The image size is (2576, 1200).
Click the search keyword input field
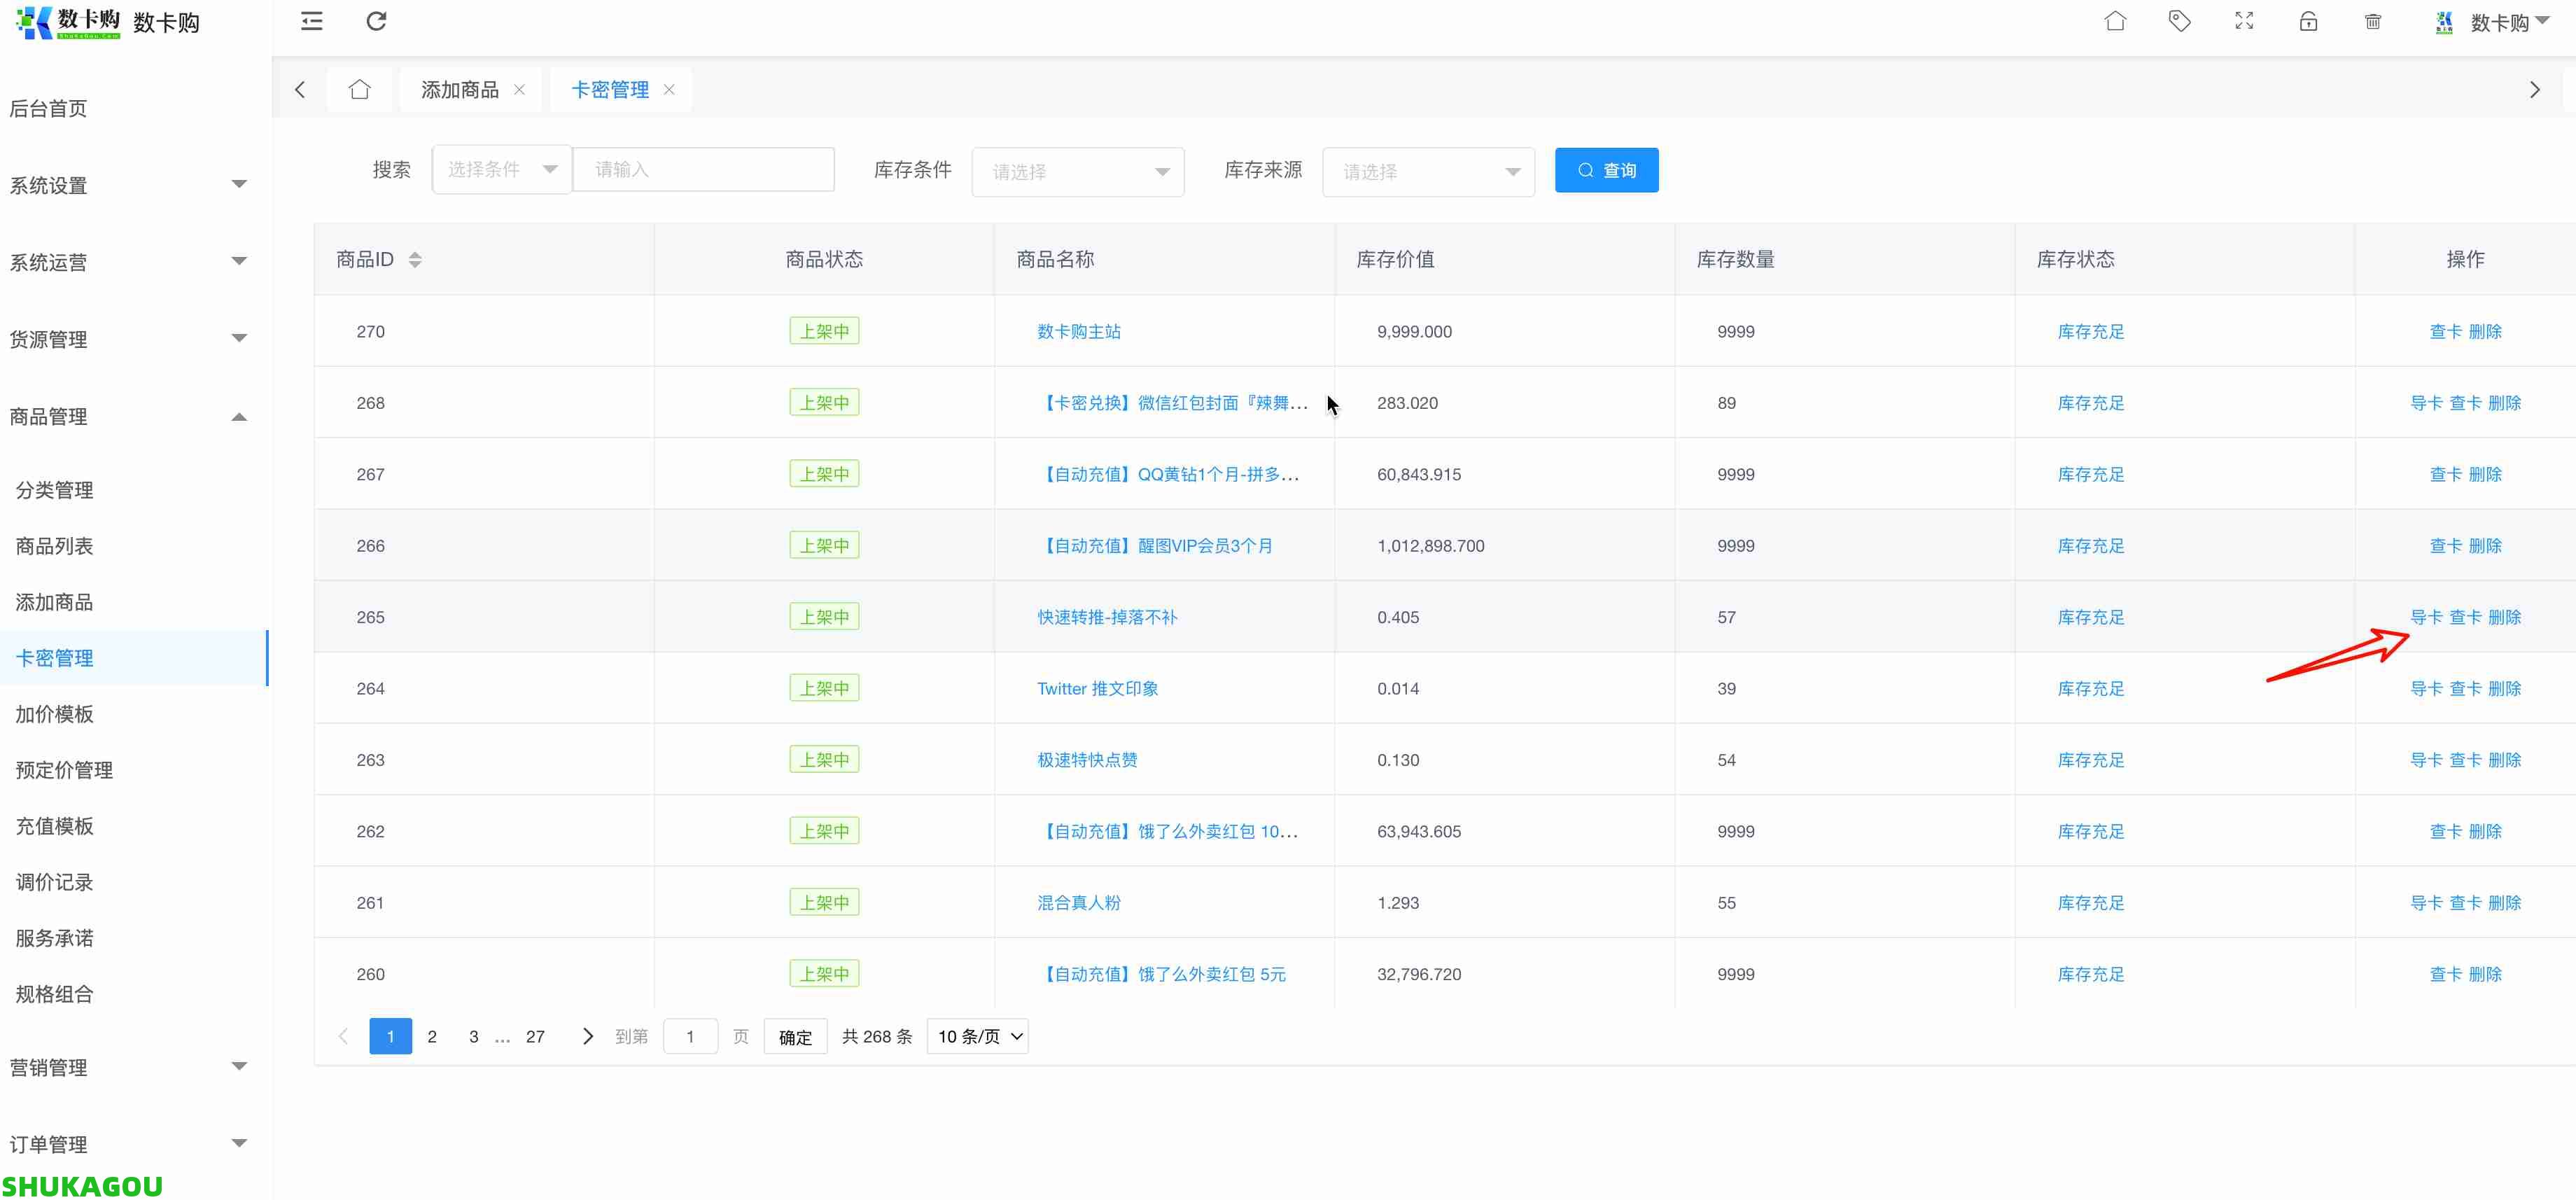pos(703,169)
